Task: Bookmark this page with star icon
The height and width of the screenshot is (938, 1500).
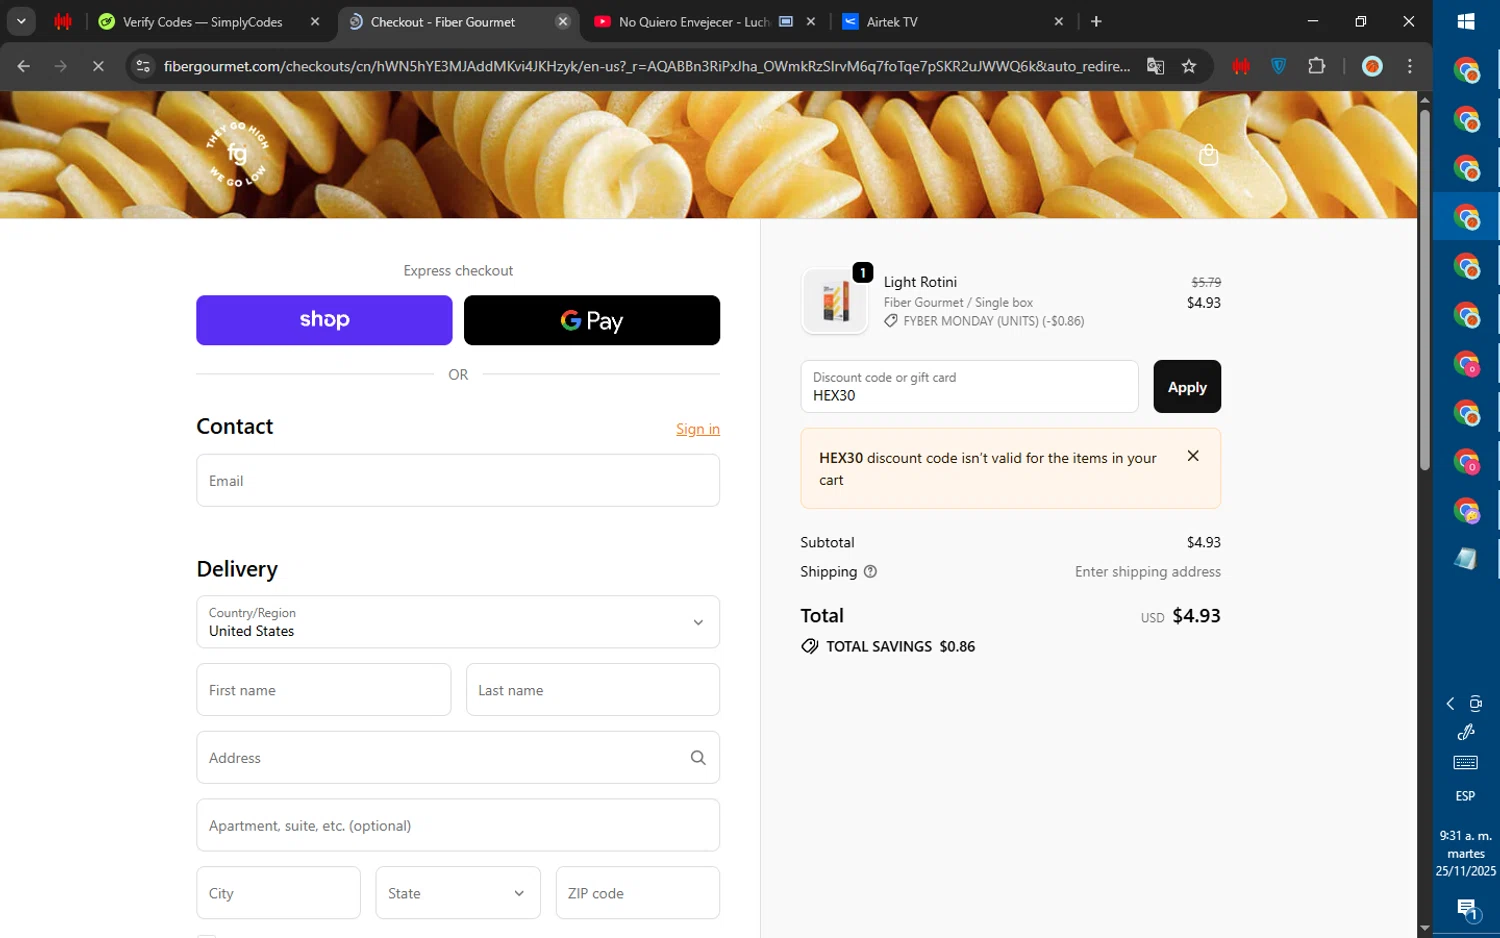Action: pos(1189,66)
